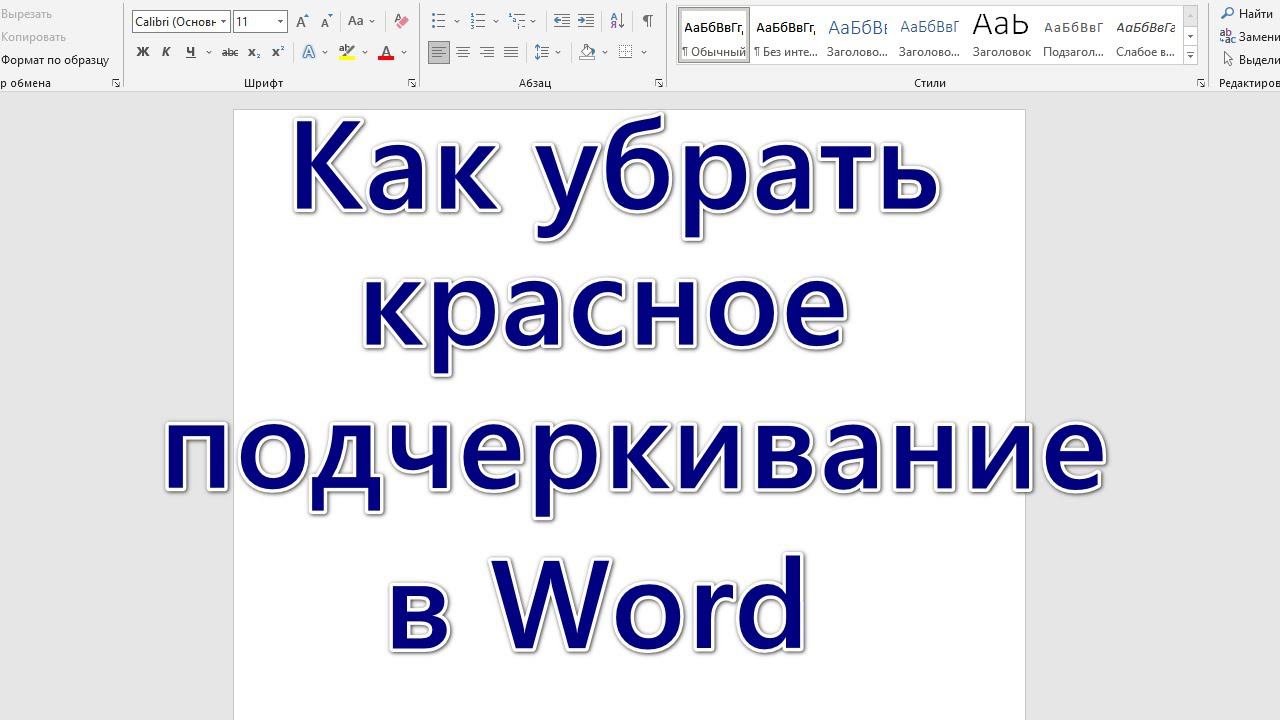The height and width of the screenshot is (720, 1280).
Task: Apply text effects with the outlined A
Action: (309, 52)
